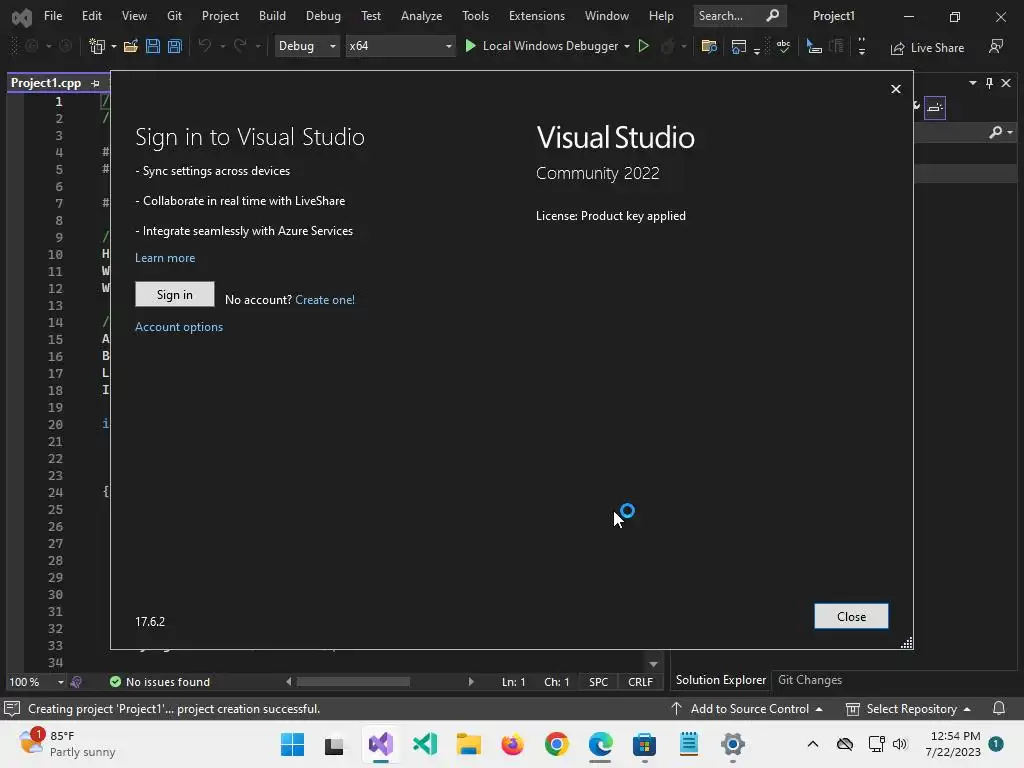Click the pin auto-hide icon of side panel
1024x768 pixels.
coord(989,83)
